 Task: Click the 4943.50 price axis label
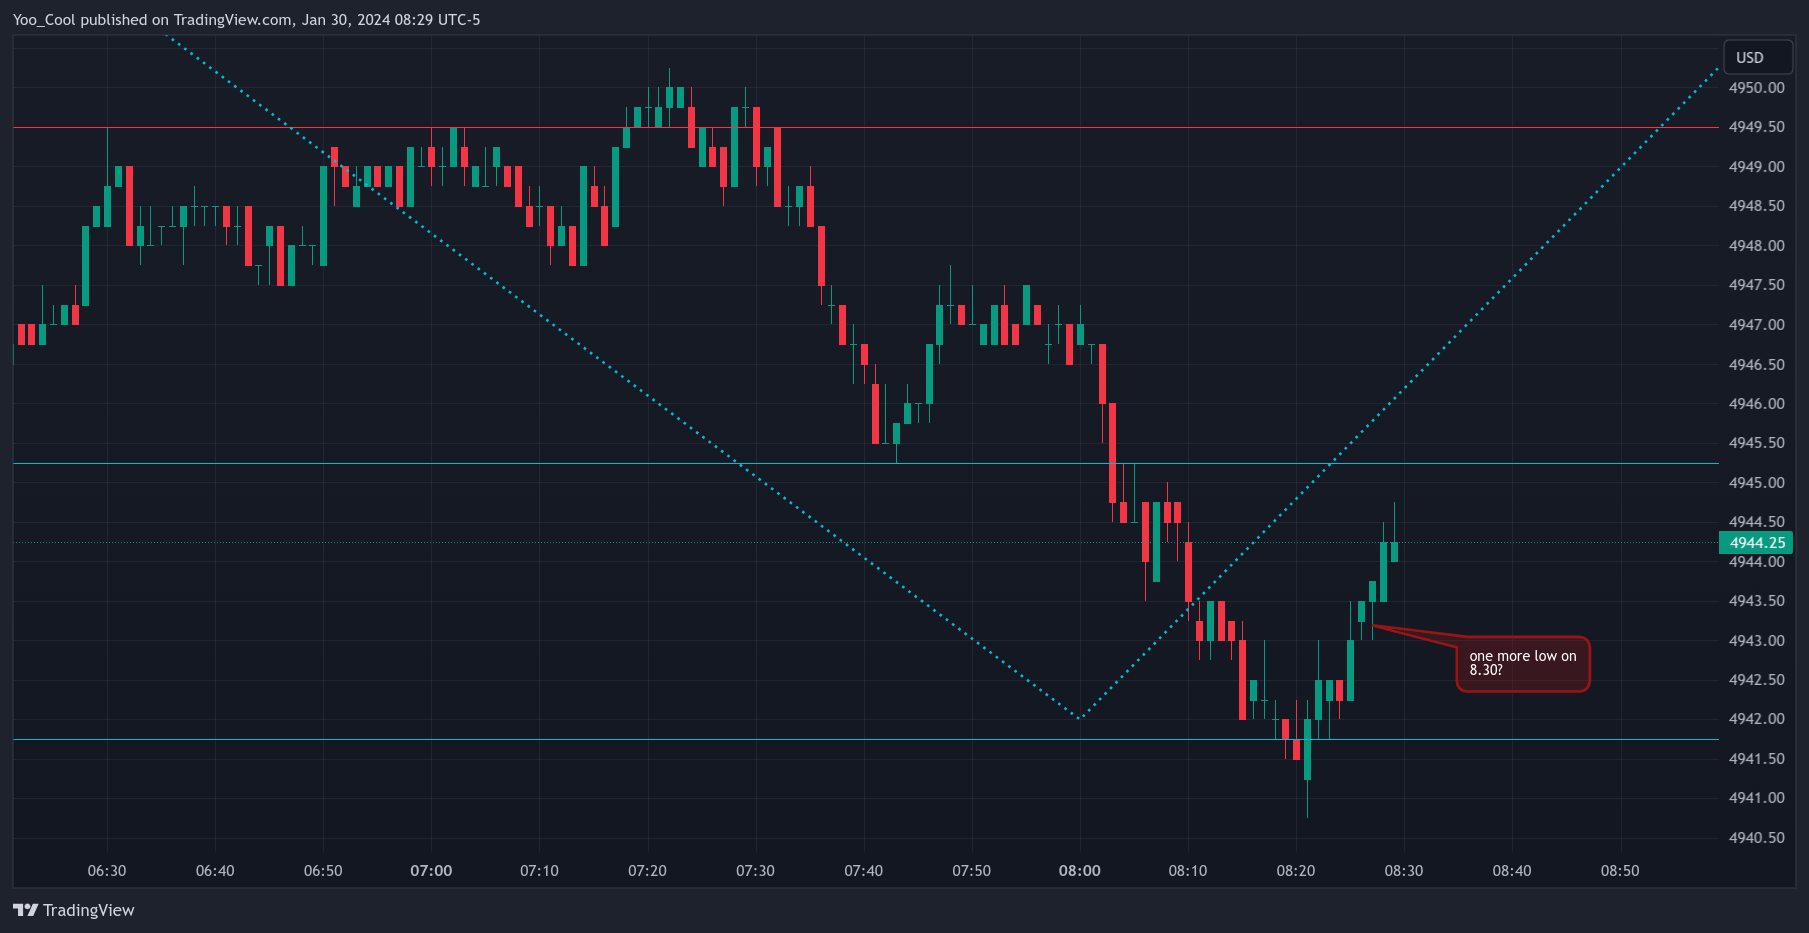1757,601
